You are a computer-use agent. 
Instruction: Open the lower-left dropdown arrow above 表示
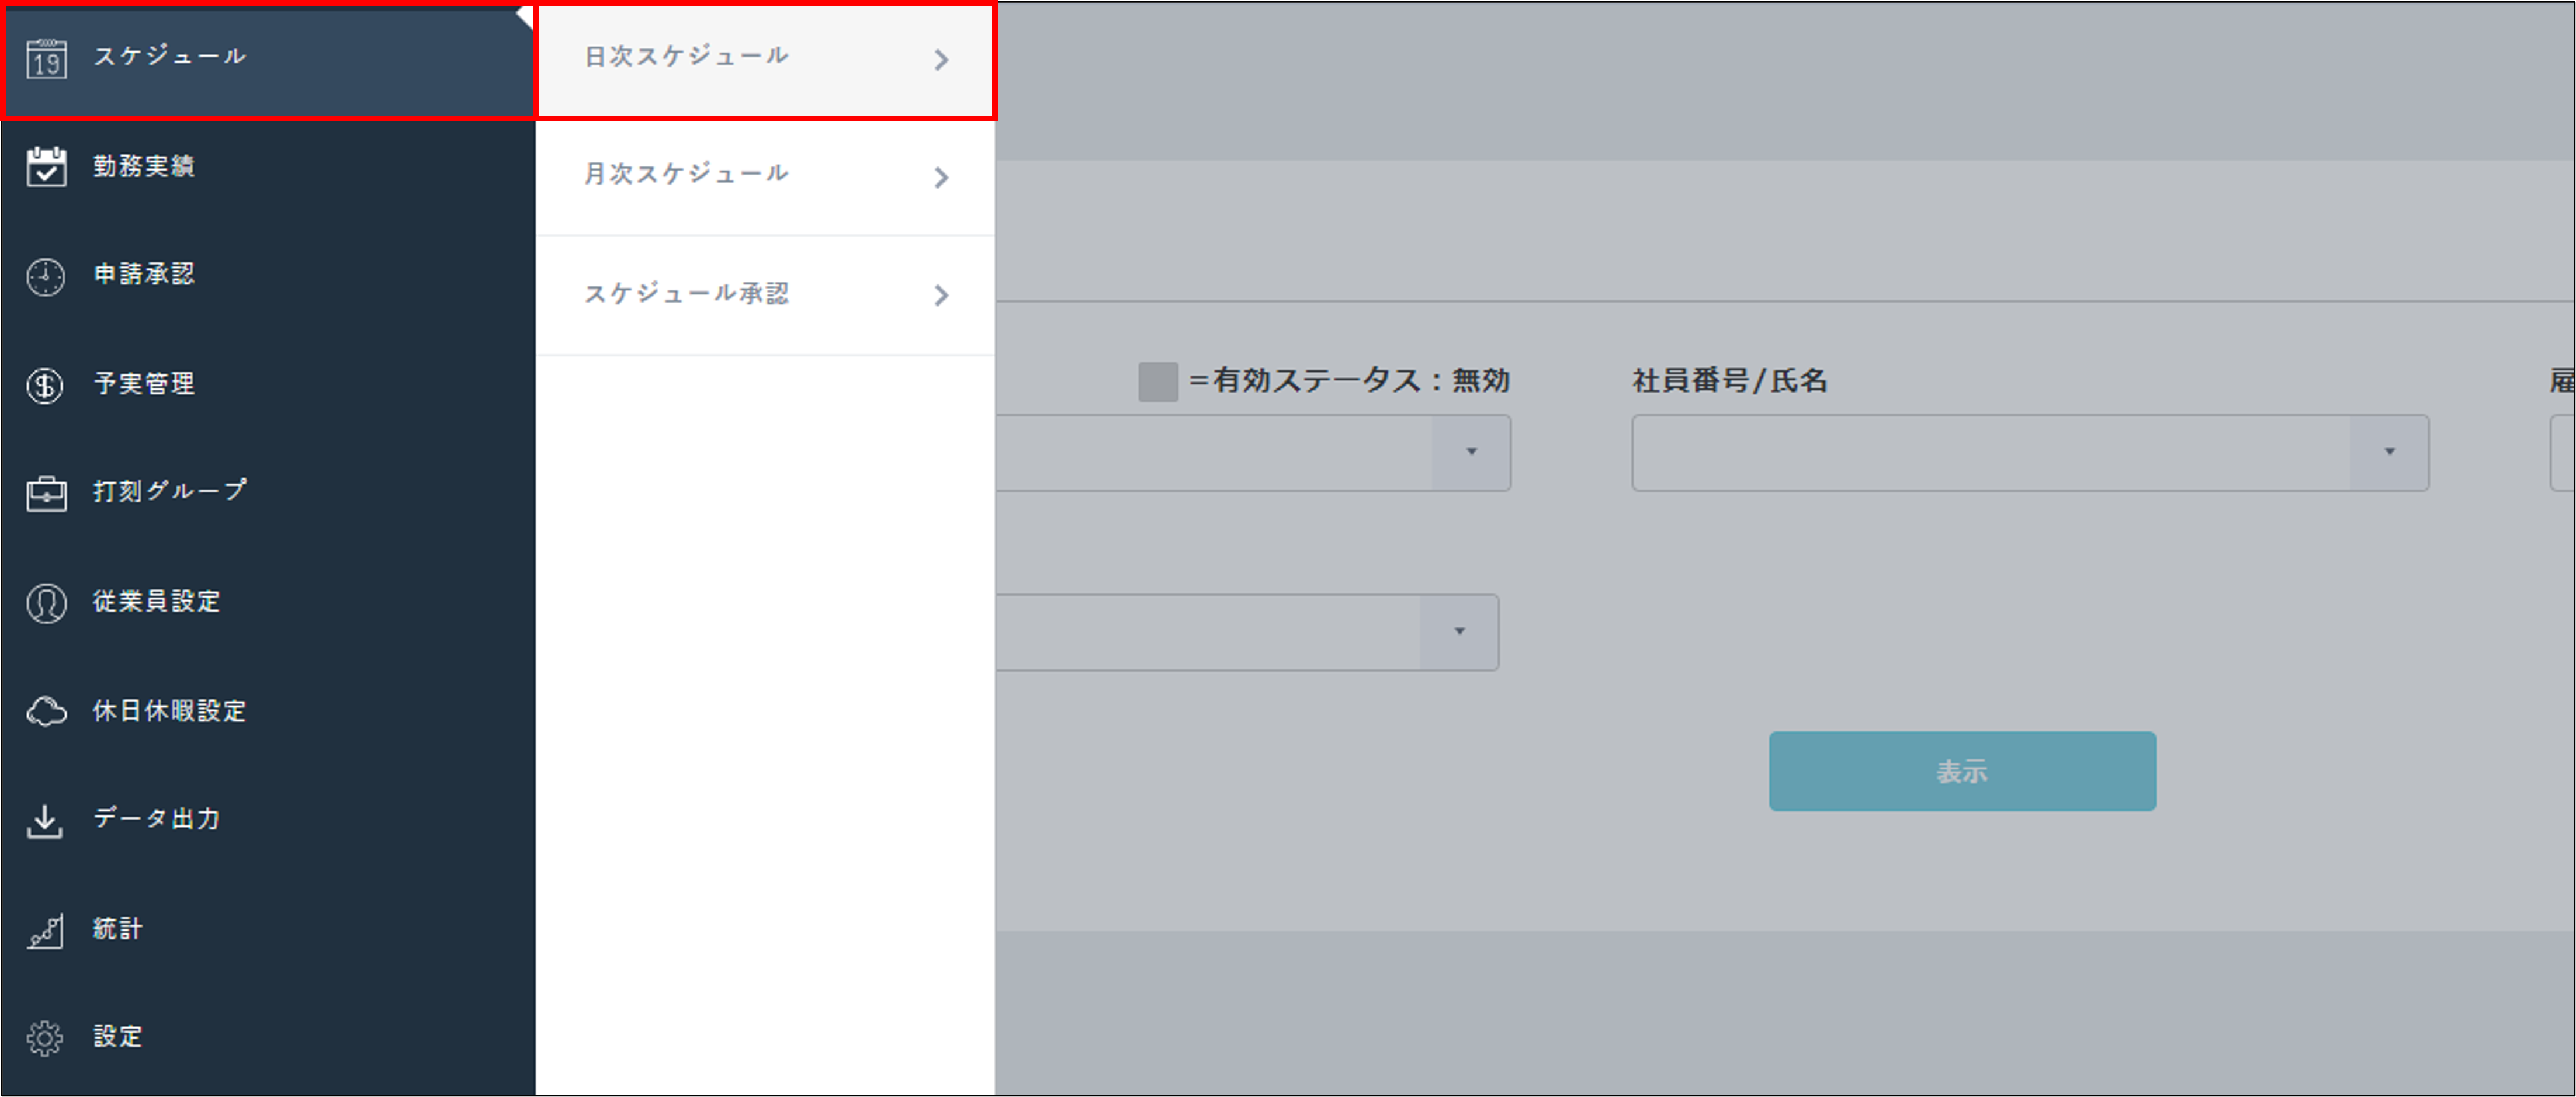(1459, 632)
